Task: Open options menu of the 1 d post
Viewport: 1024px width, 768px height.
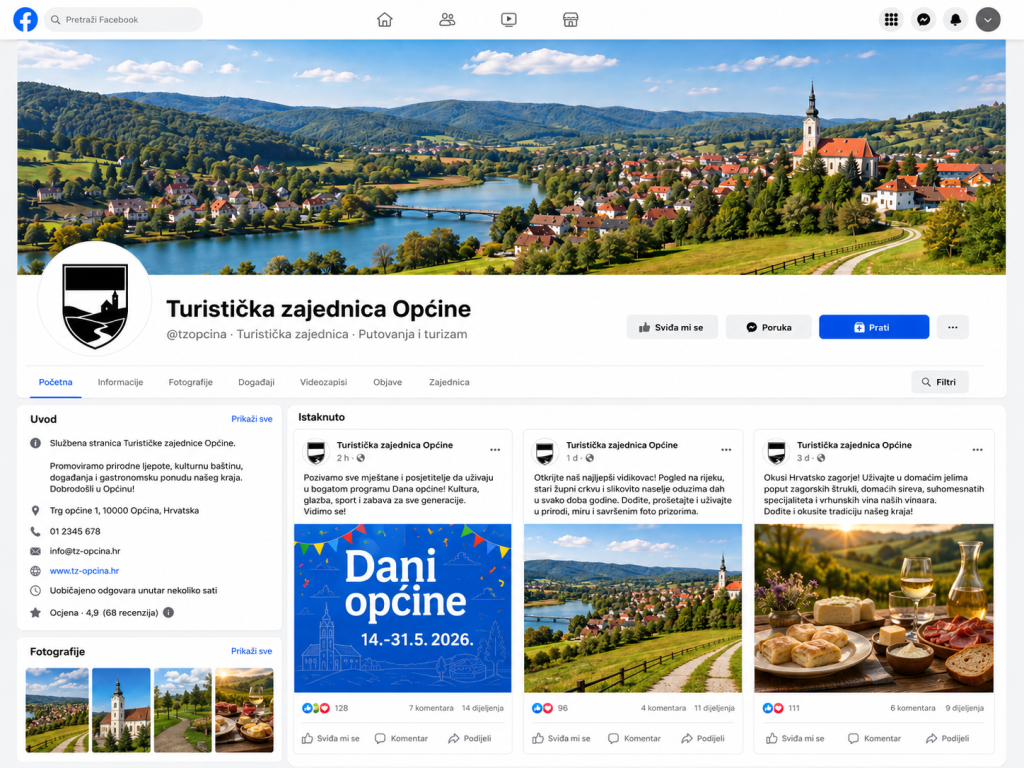Action: 726,450
